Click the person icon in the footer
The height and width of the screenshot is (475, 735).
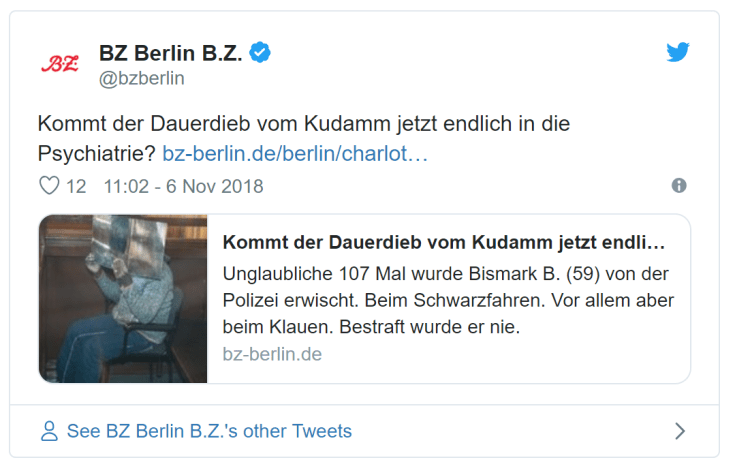48,432
